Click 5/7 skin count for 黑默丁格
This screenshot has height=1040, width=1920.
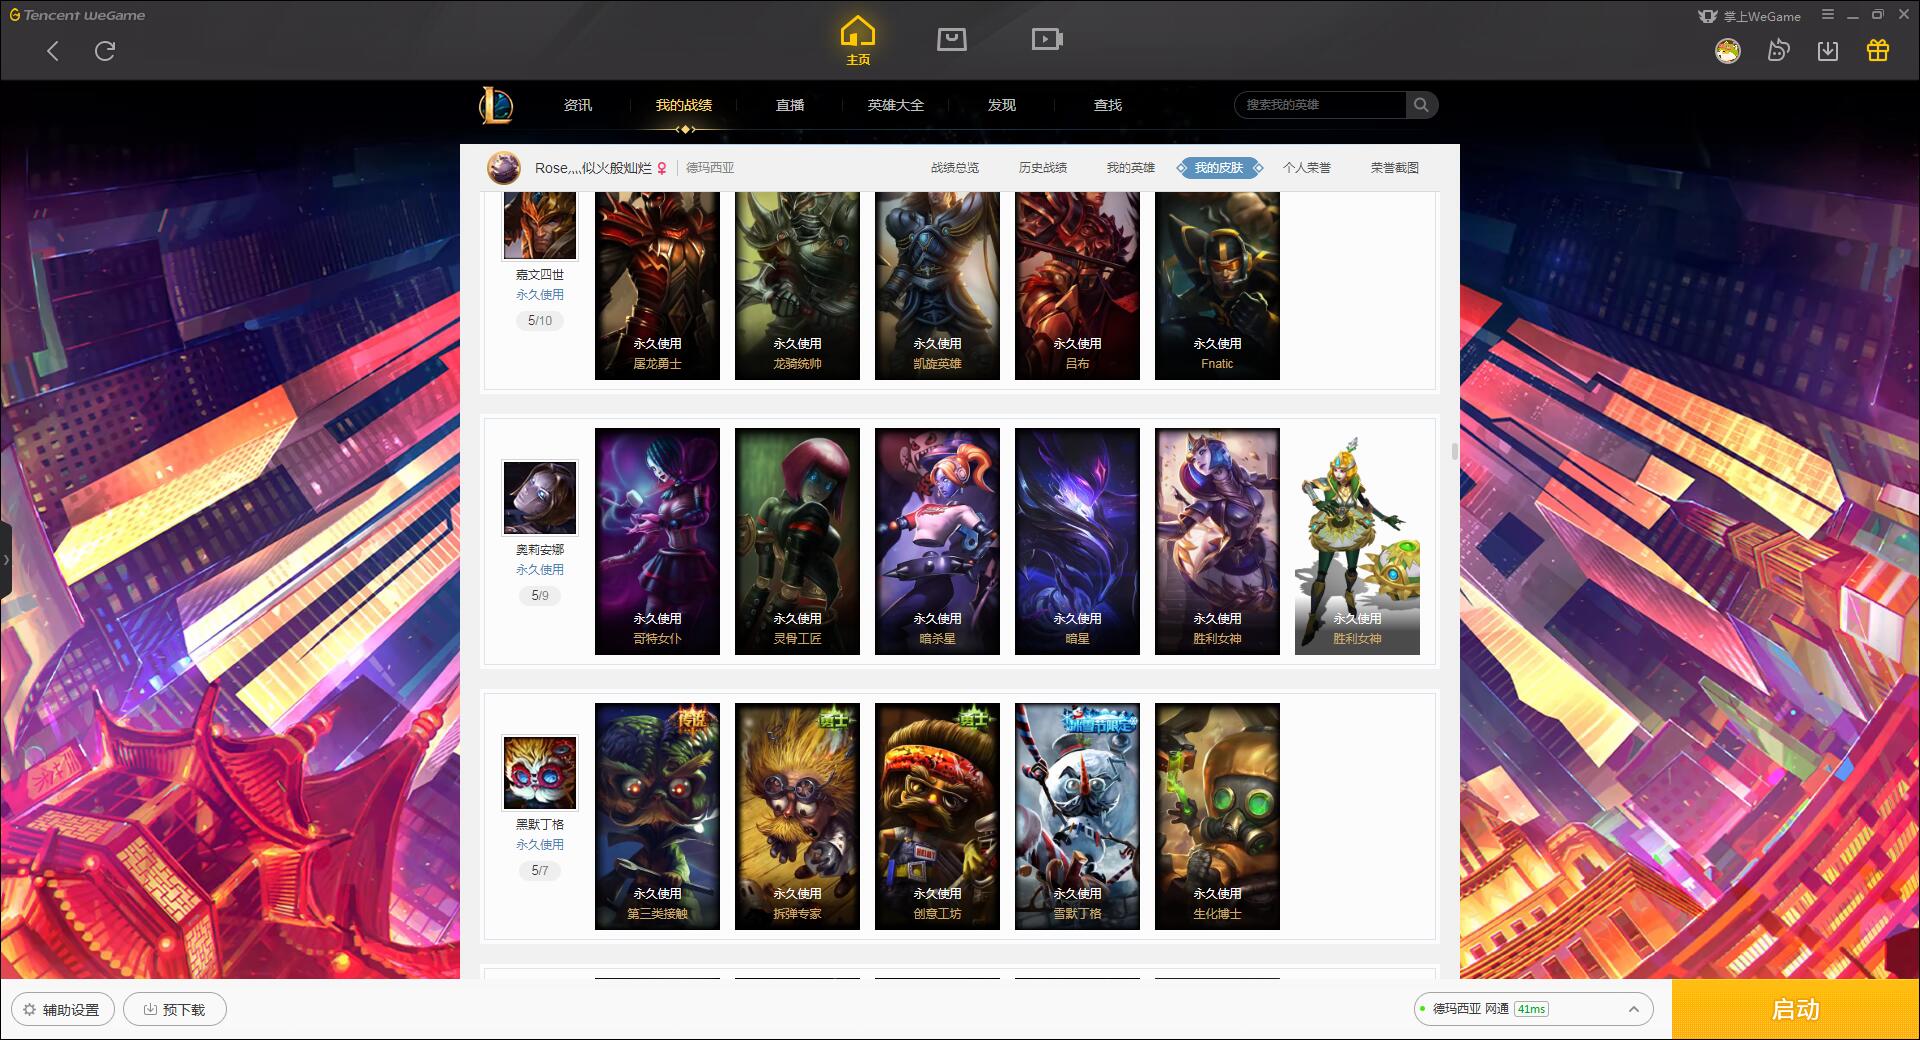(x=540, y=871)
